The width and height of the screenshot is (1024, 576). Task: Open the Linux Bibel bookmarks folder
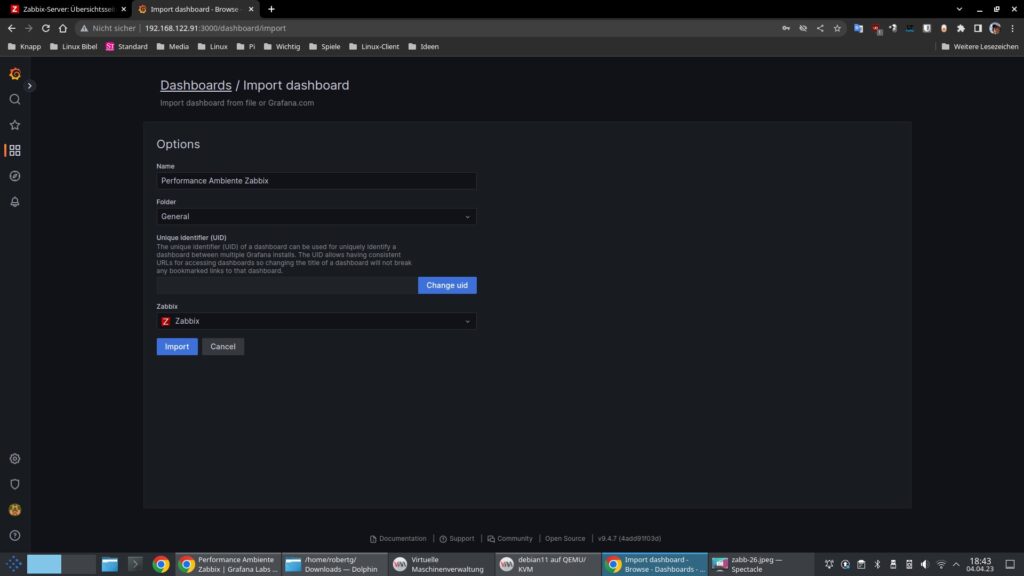click(x=73, y=46)
